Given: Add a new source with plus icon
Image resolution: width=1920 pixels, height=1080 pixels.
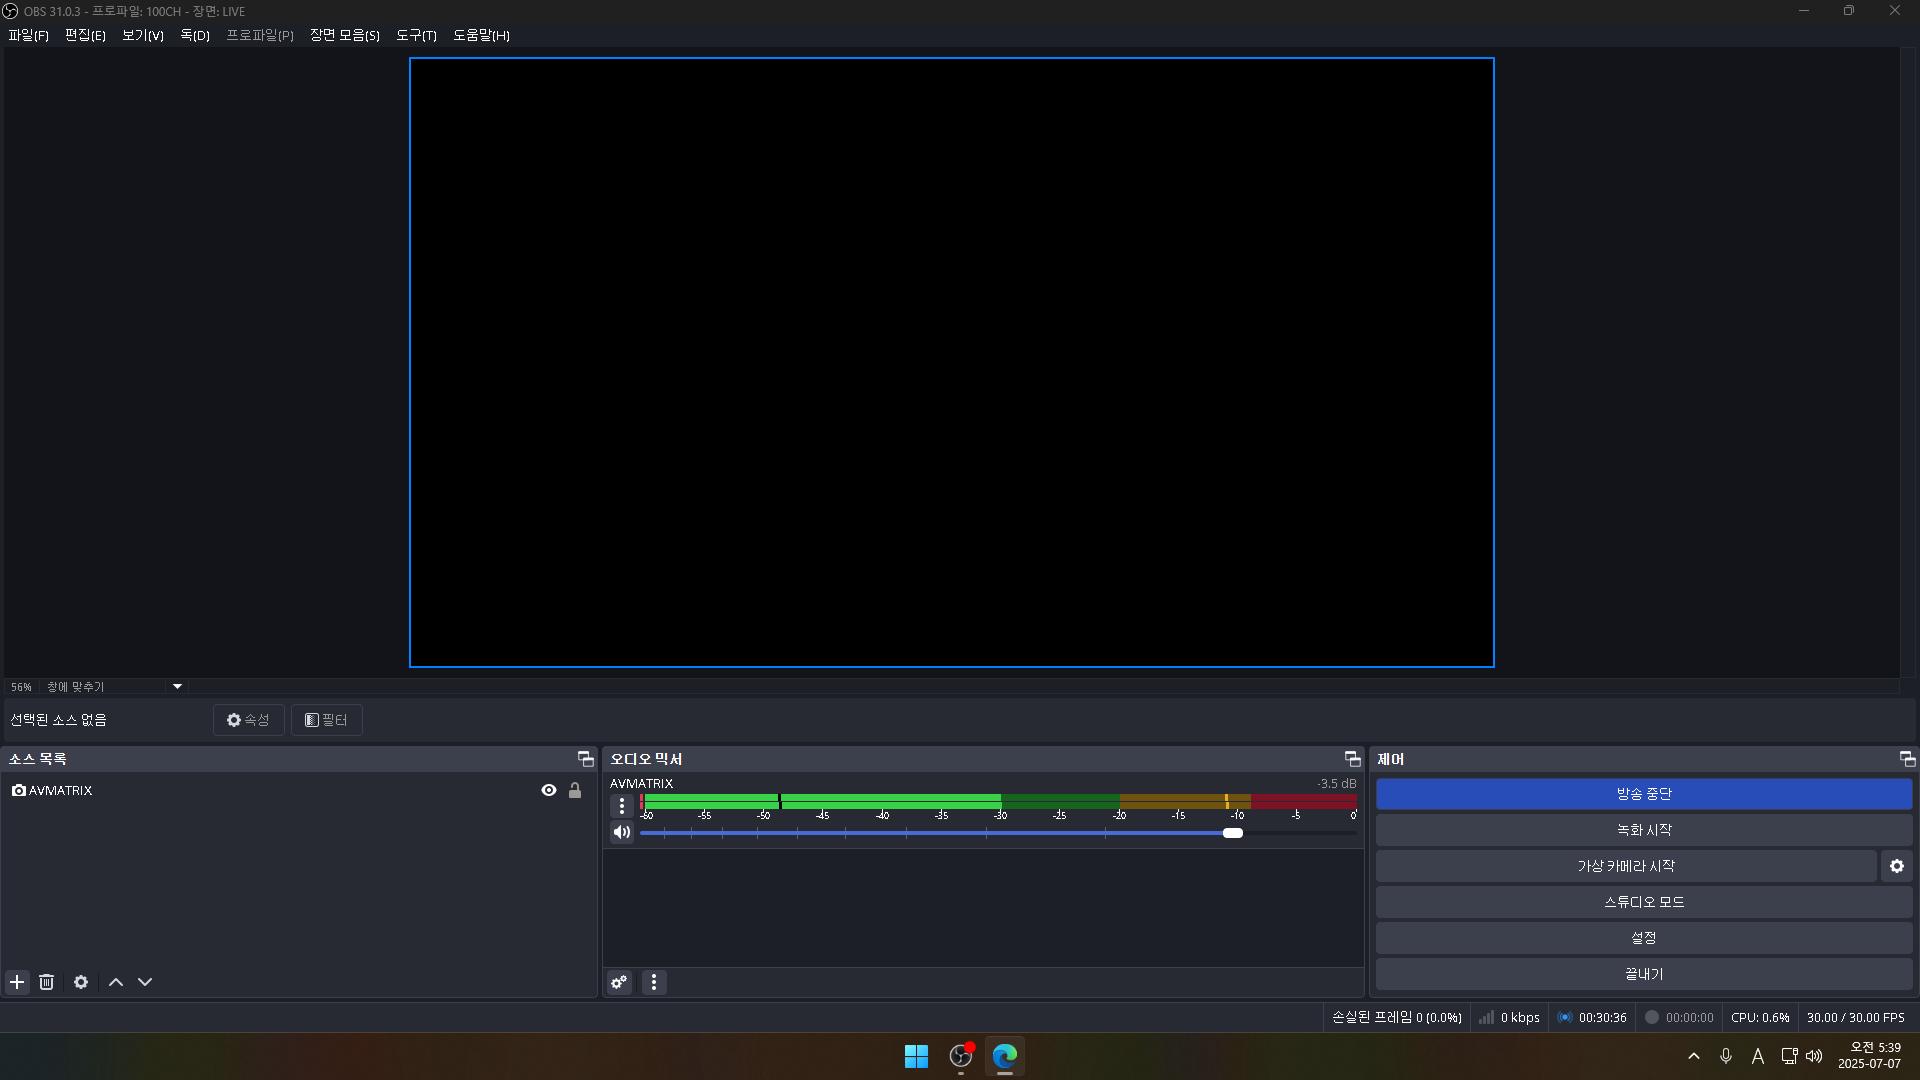Looking at the screenshot, I should point(17,982).
